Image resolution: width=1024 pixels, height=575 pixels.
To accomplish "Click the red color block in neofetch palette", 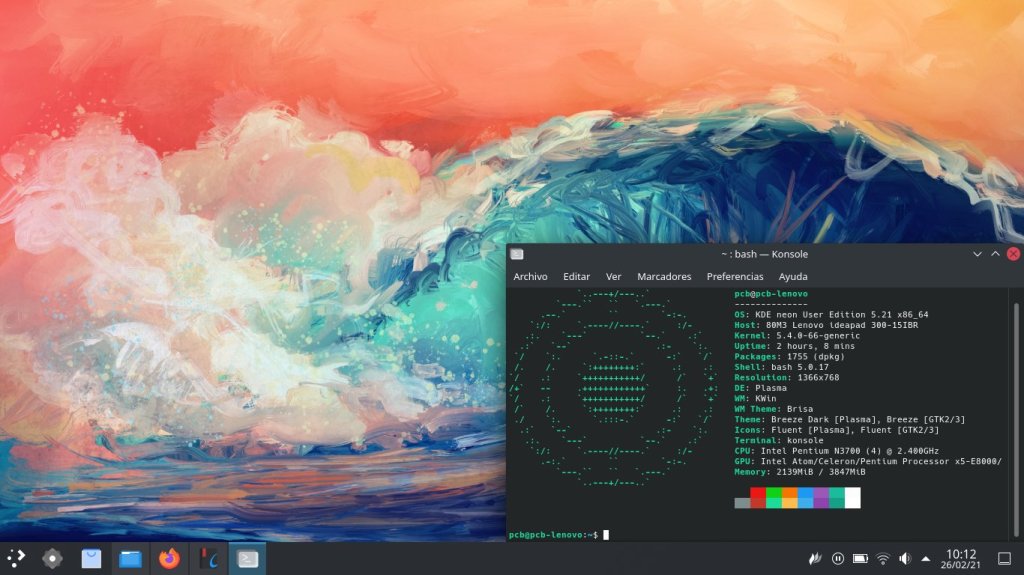I will coord(758,497).
